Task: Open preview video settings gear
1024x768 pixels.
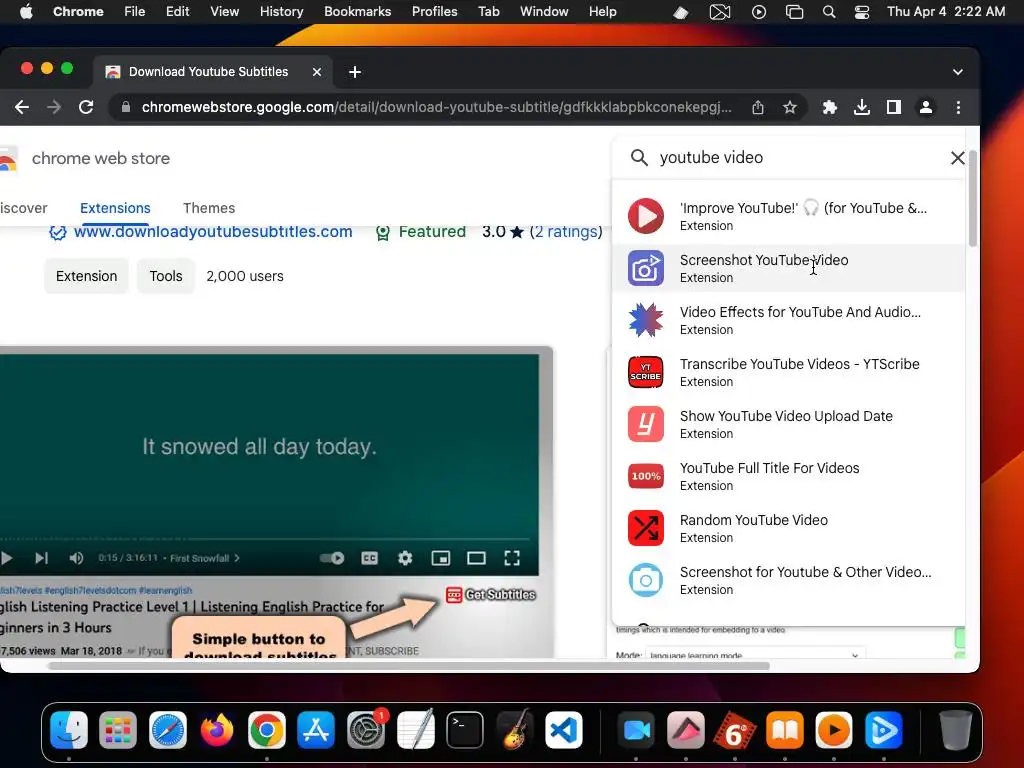Action: click(405, 558)
